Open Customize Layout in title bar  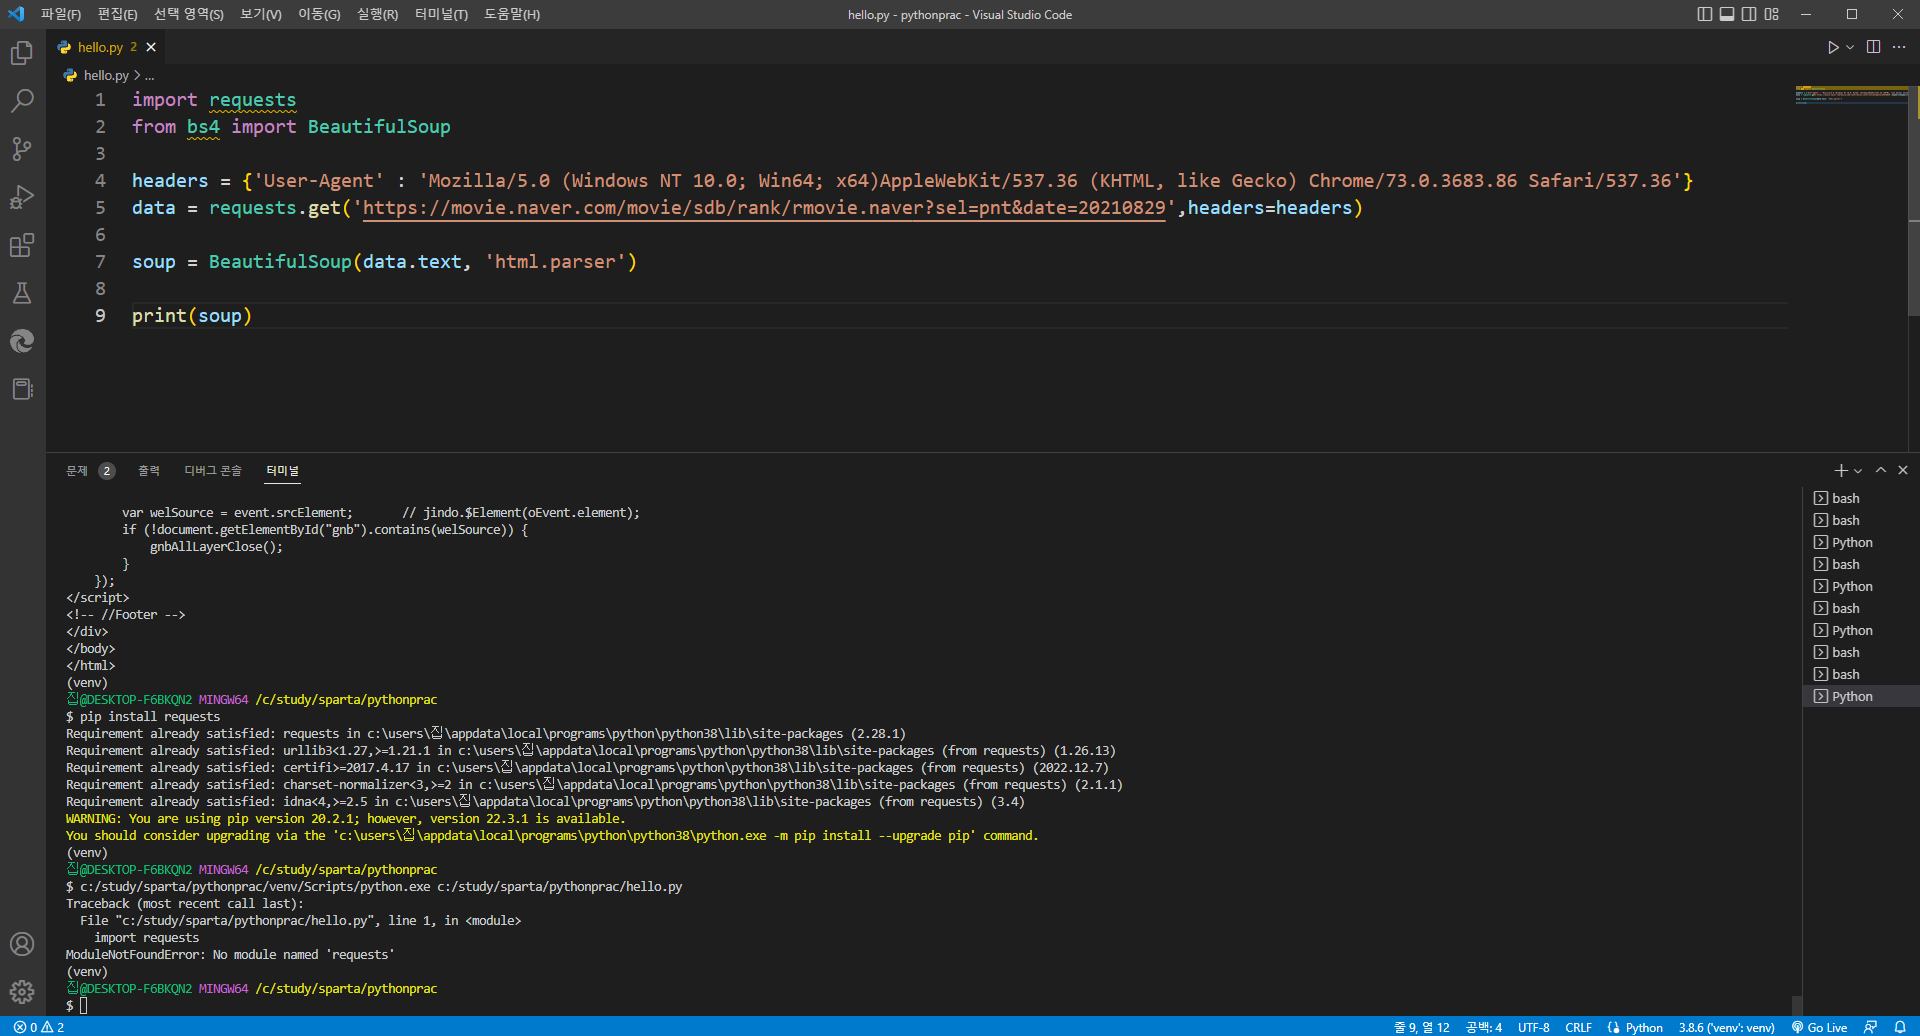(x=1771, y=14)
